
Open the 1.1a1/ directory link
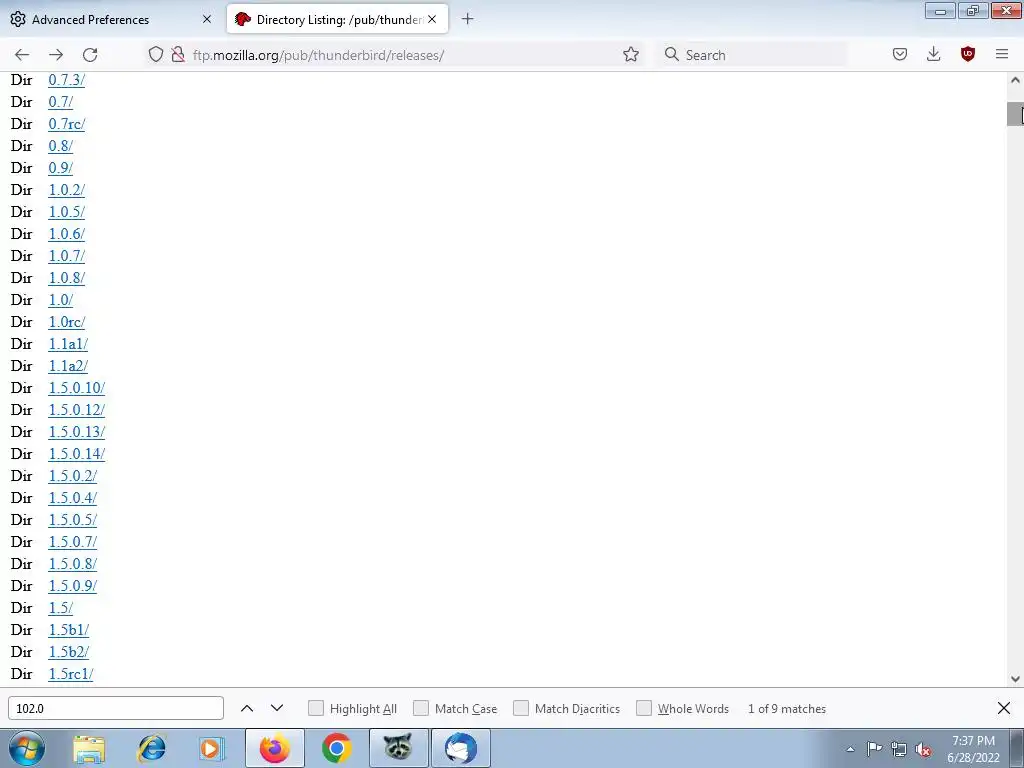[68, 344]
